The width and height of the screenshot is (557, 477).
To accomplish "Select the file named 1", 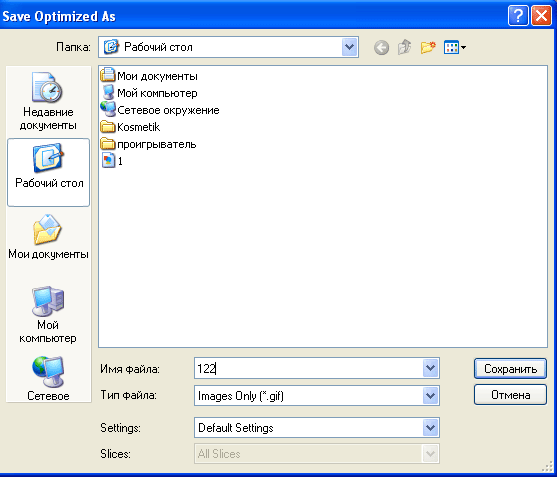I will pos(112,161).
